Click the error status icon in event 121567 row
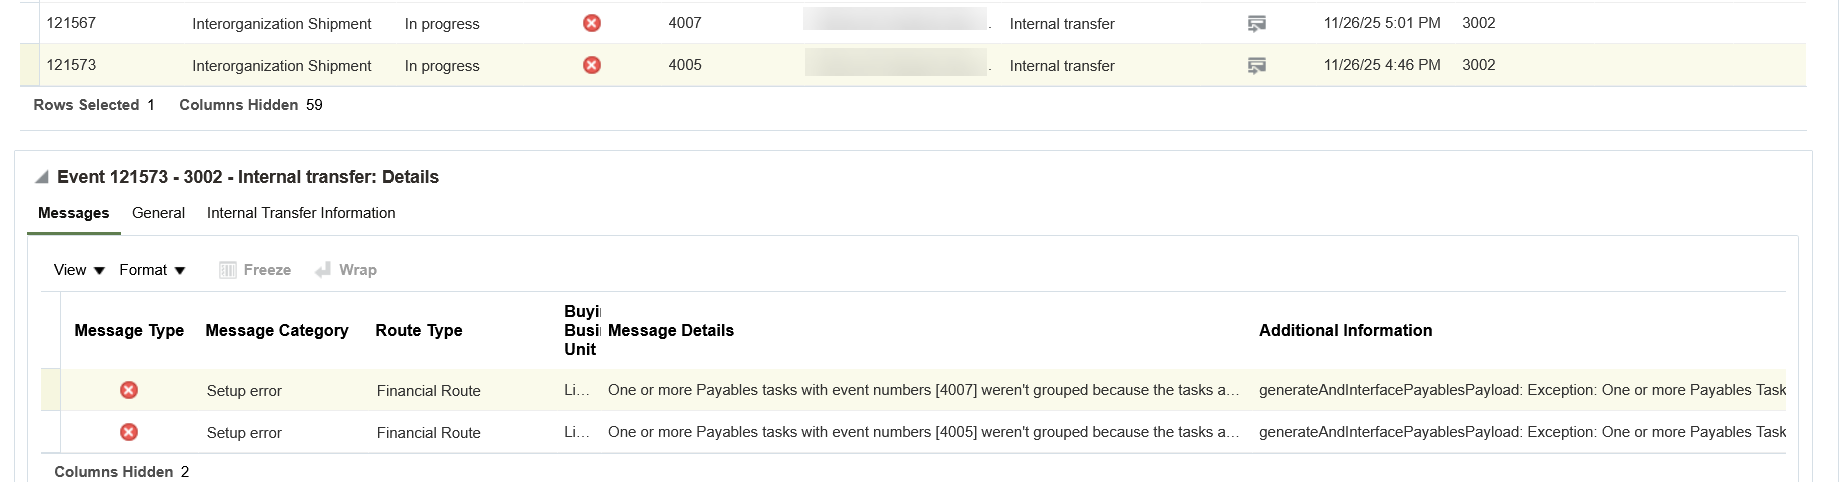Screen dimensions: 1839x482 (592, 23)
